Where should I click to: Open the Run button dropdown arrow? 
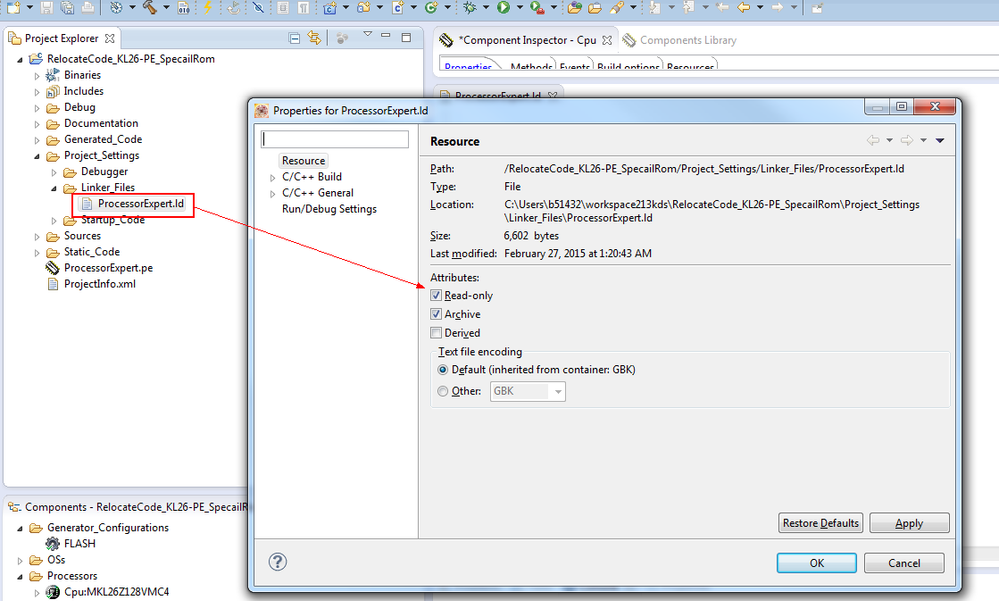[x=519, y=8]
